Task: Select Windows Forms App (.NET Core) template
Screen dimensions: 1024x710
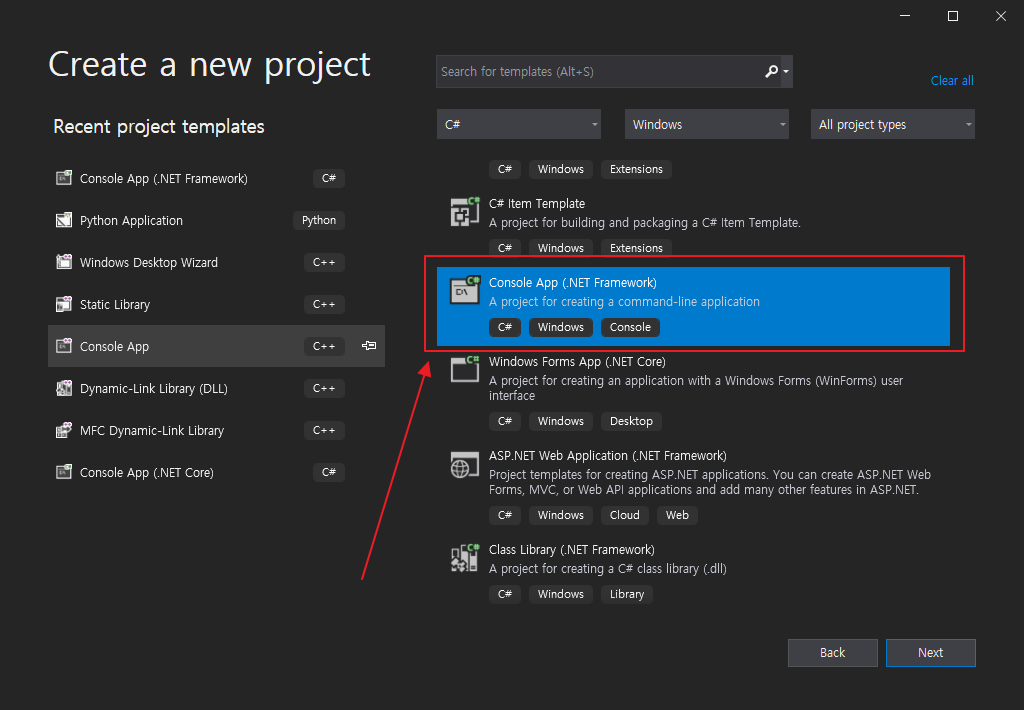Action: point(694,391)
